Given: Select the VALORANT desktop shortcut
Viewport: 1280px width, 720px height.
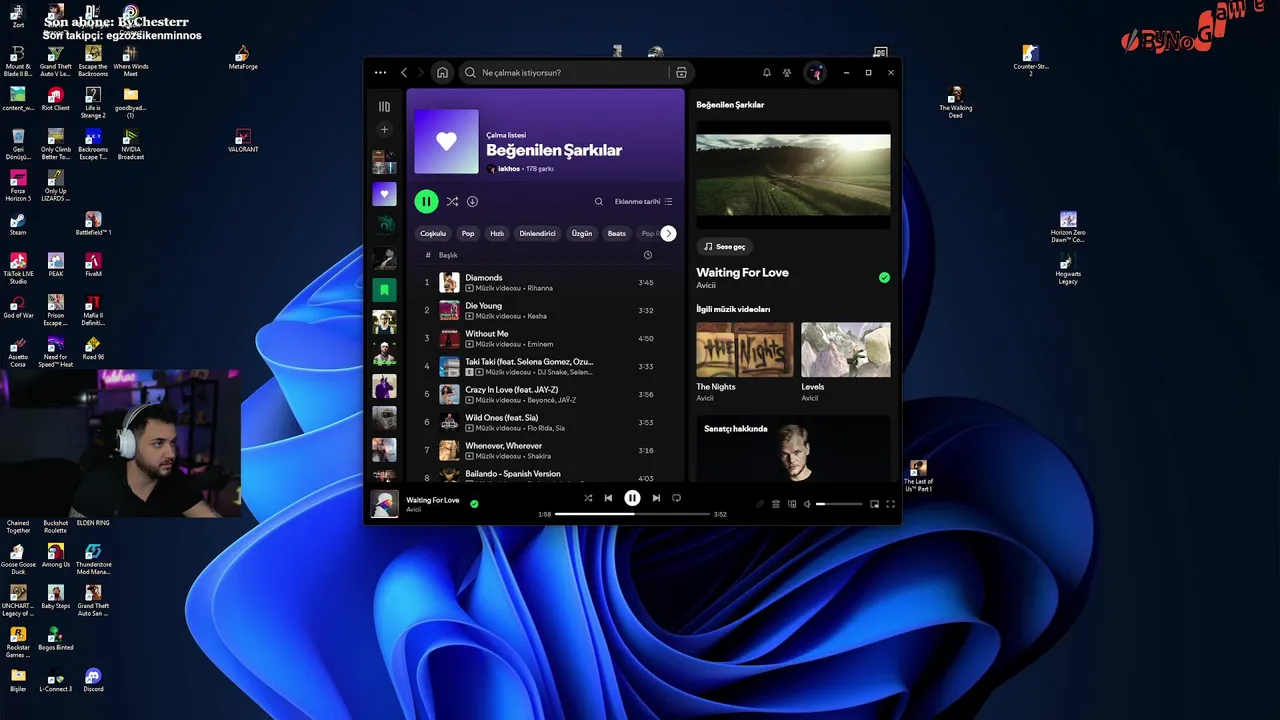Looking at the screenshot, I should (x=243, y=140).
